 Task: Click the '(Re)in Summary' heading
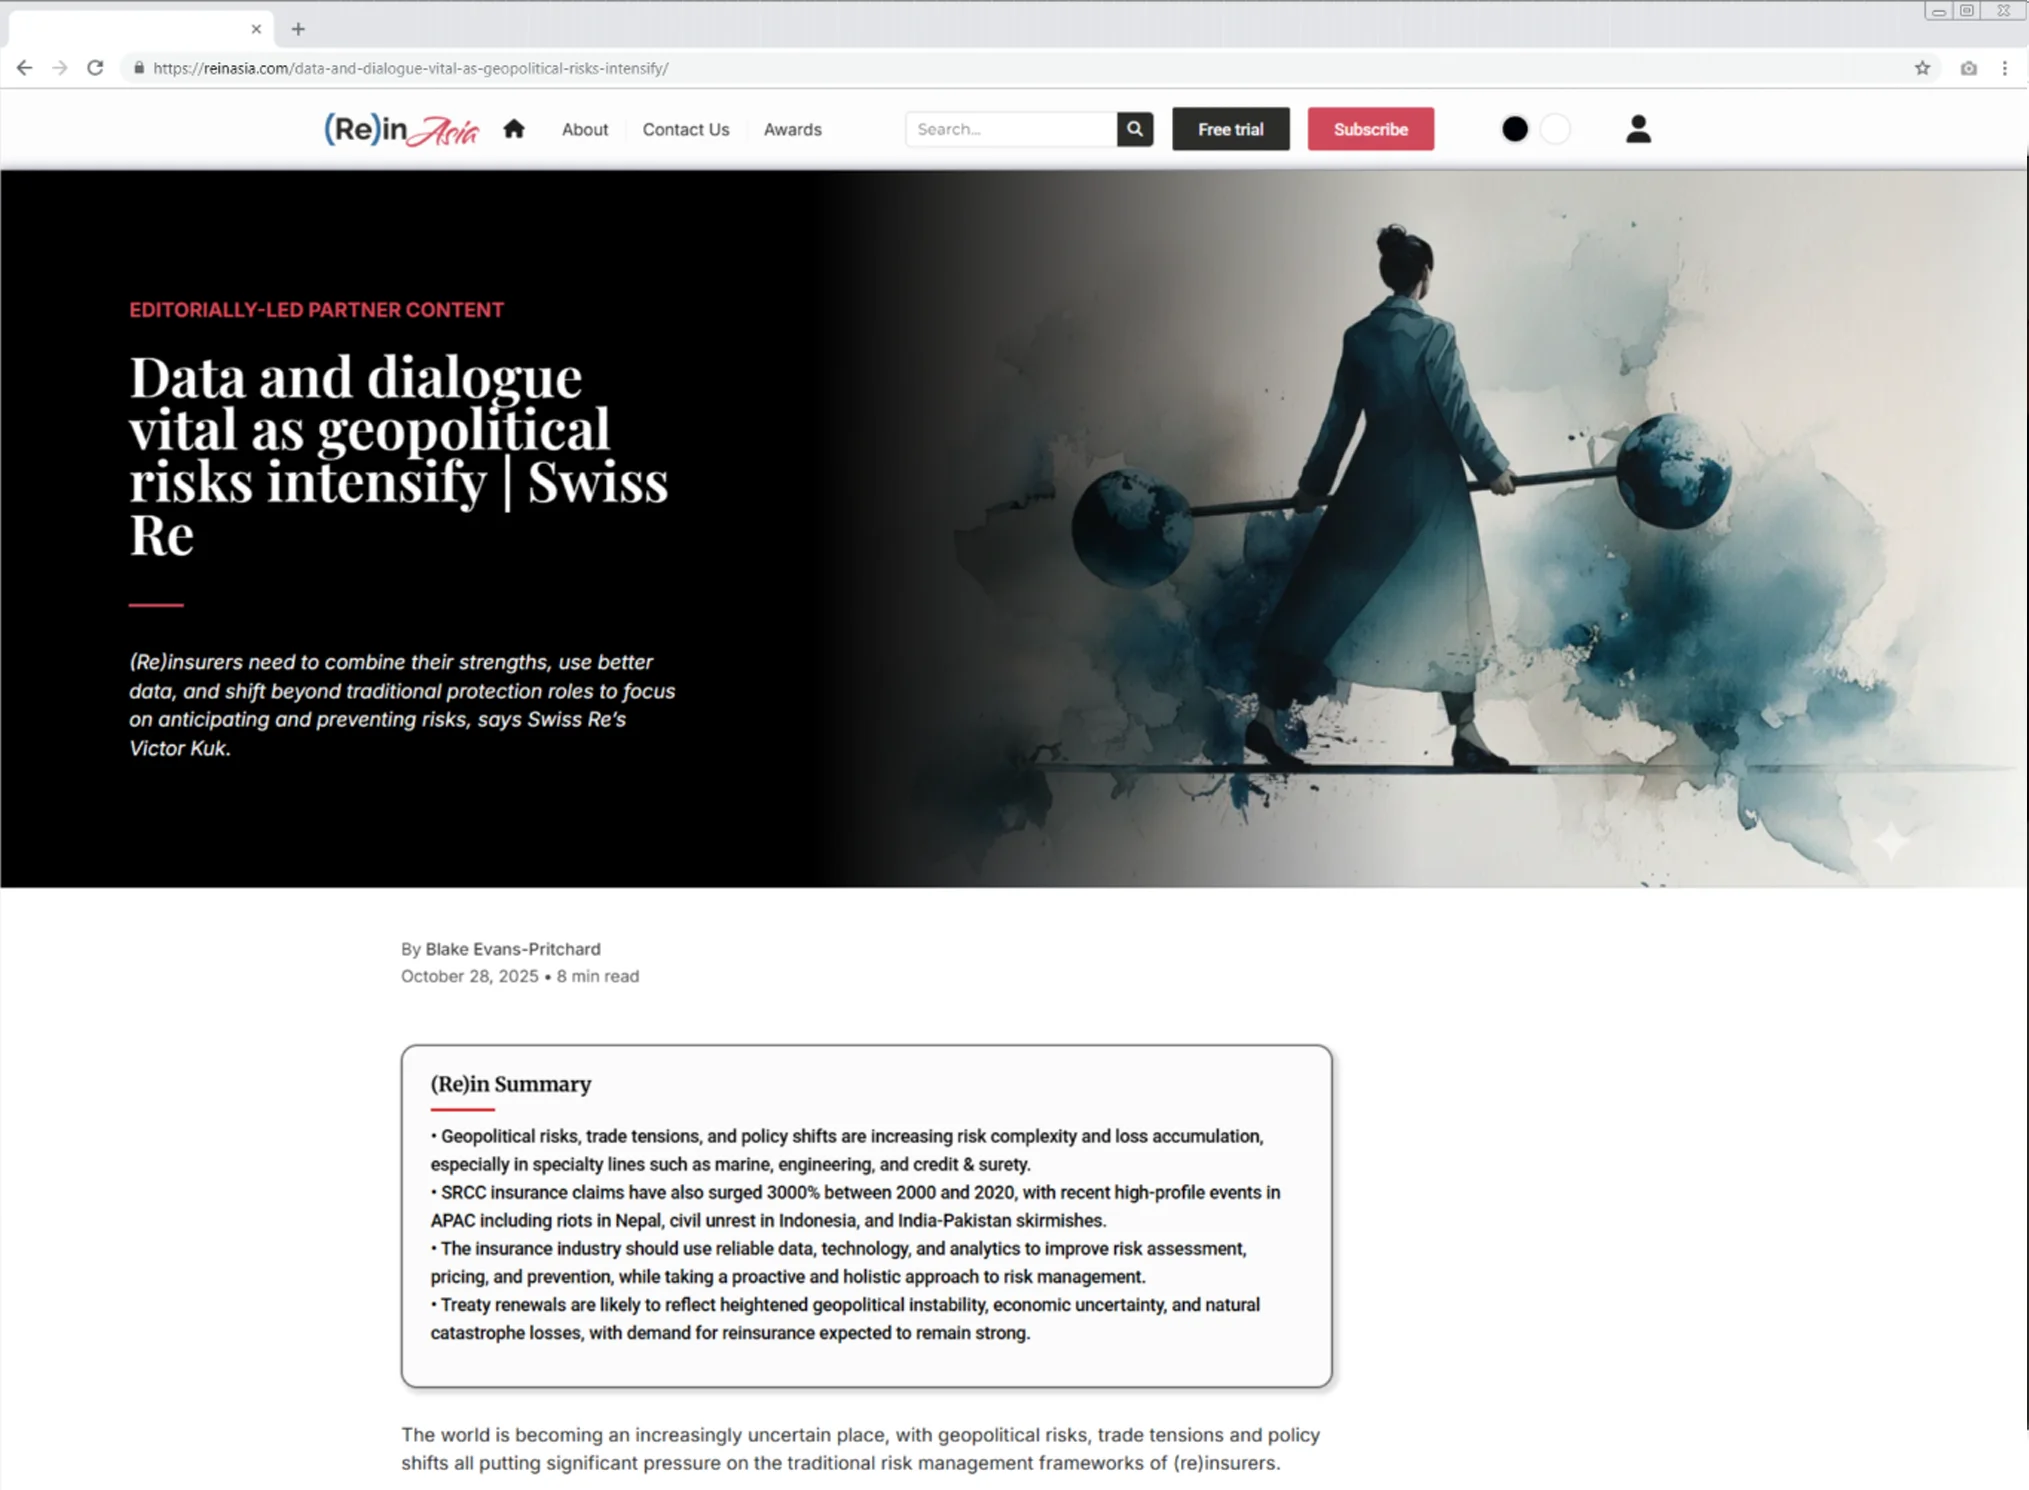tap(511, 1084)
